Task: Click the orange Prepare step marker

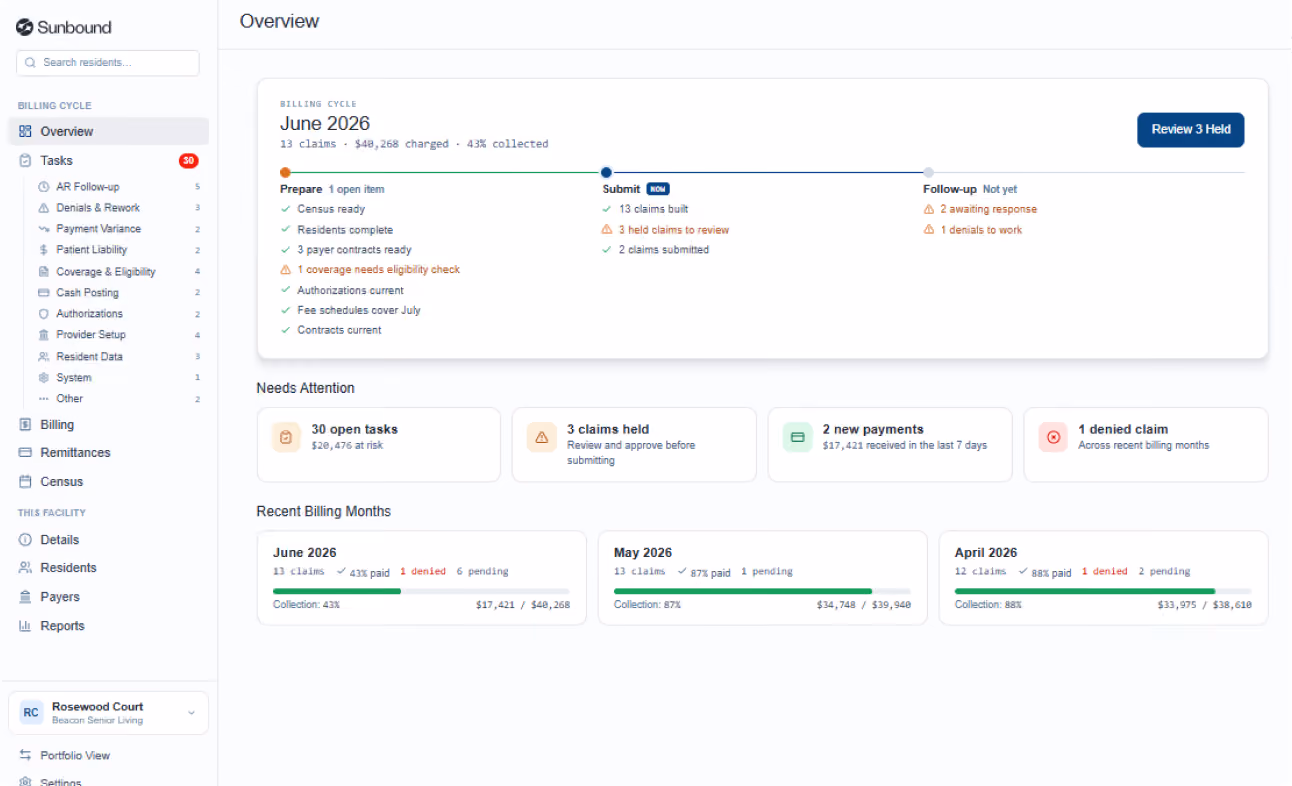Action: tap(285, 172)
